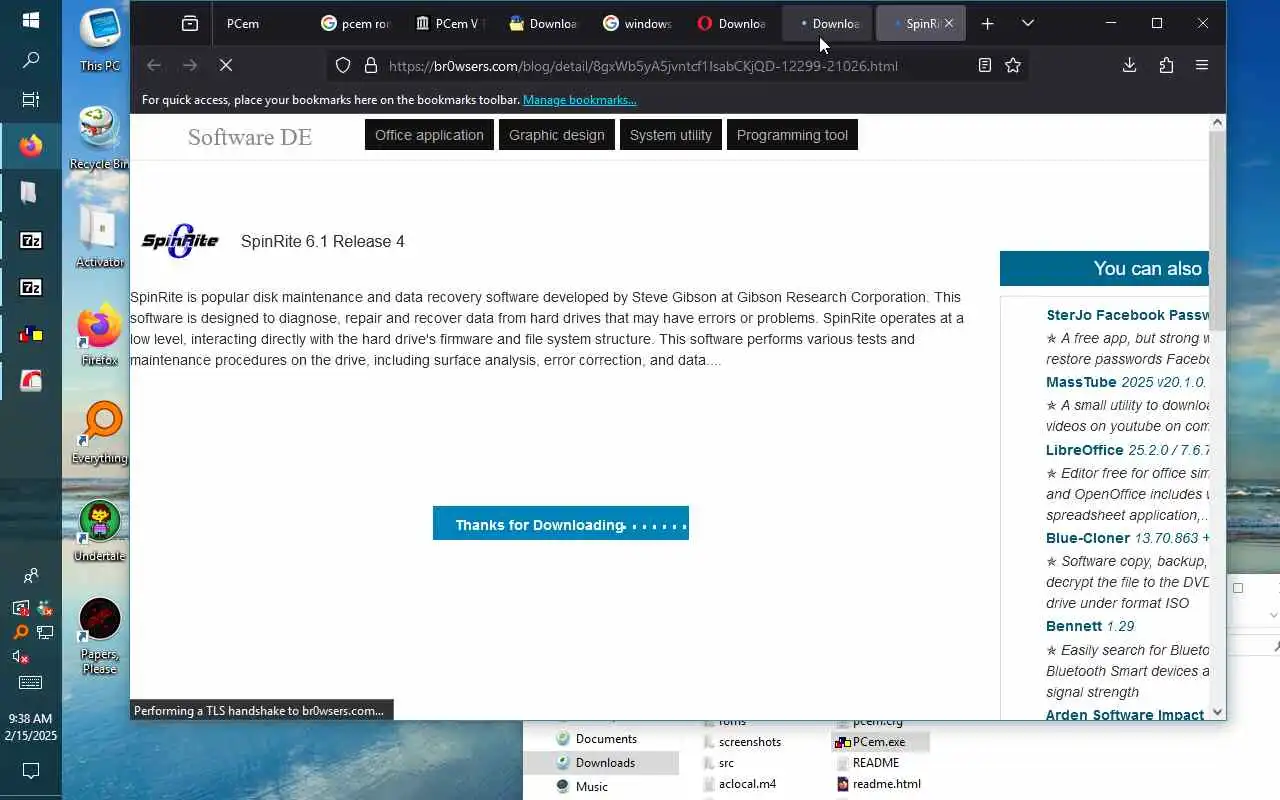Click the Firefox taskbar icon
The width and height of the screenshot is (1280, 800).
pos(31,146)
